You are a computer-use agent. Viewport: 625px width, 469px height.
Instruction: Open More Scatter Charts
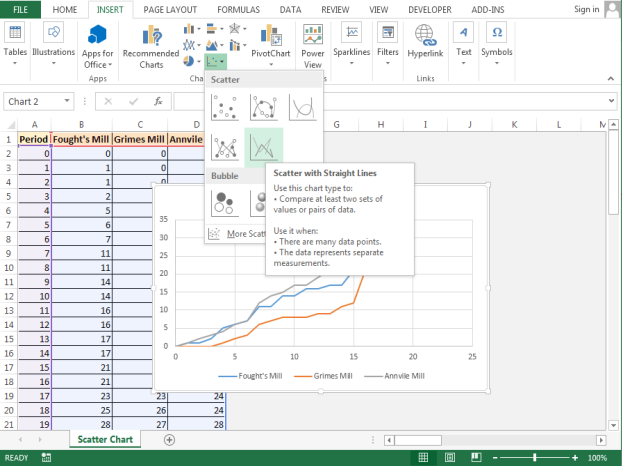(236, 234)
